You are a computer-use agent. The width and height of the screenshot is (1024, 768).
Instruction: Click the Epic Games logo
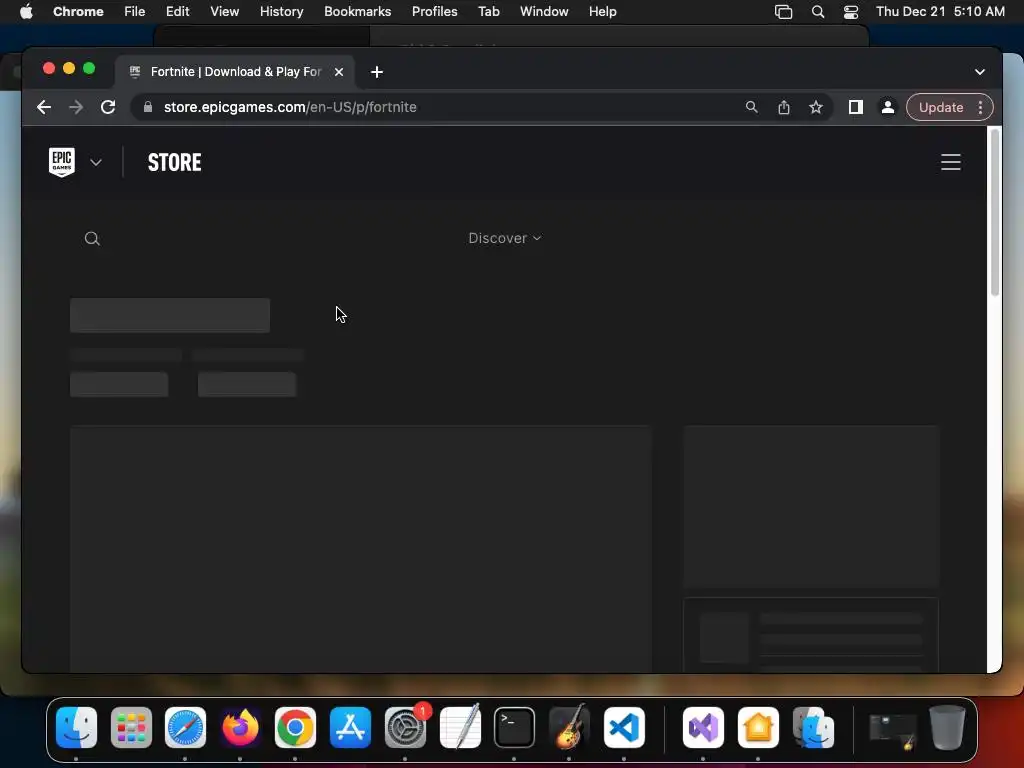pos(62,162)
